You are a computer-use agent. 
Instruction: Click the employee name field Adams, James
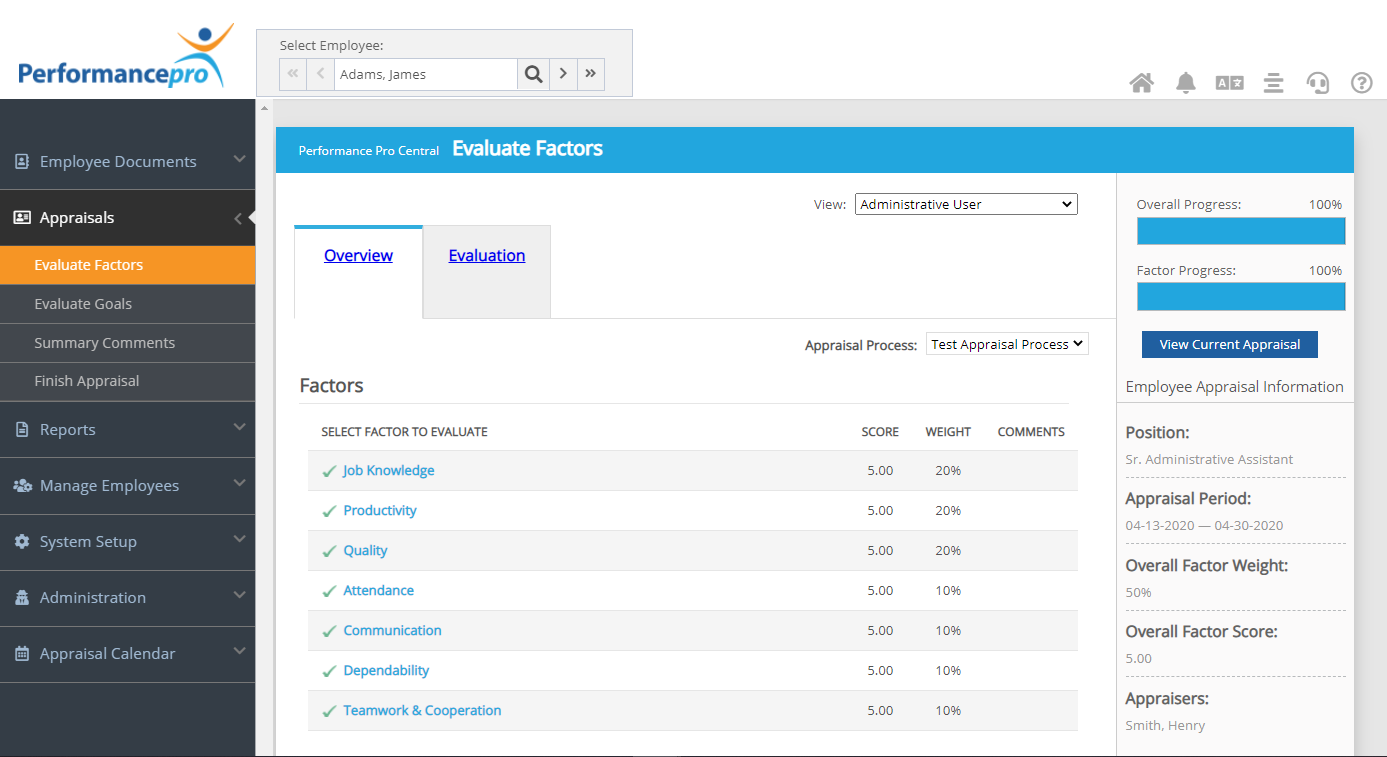coord(426,74)
